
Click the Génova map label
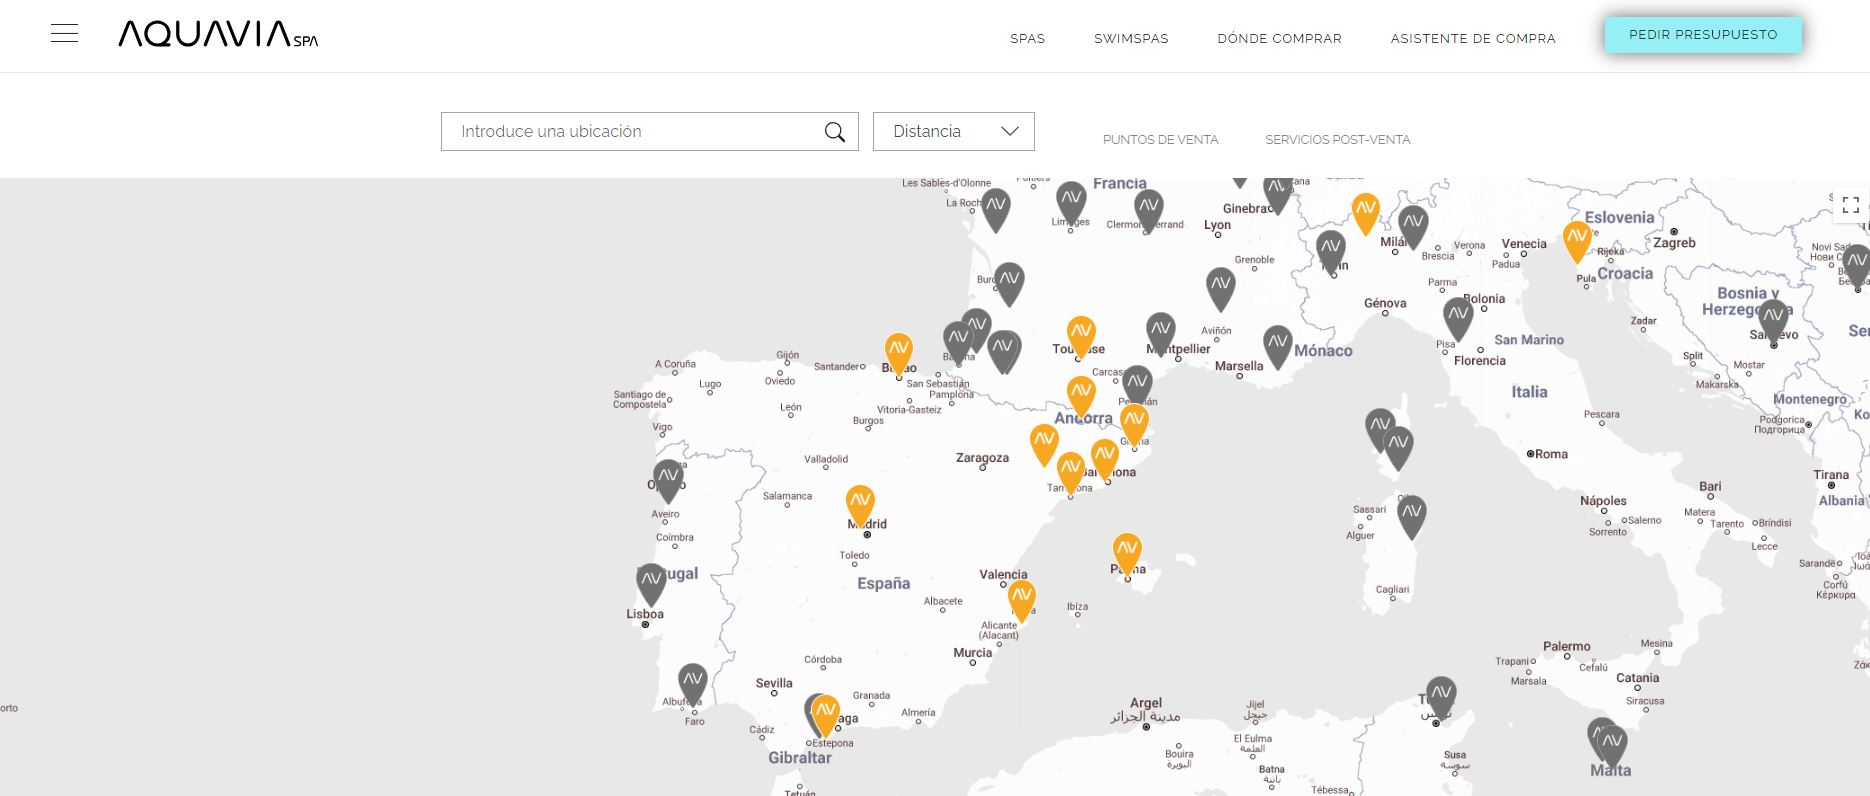pos(1385,303)
